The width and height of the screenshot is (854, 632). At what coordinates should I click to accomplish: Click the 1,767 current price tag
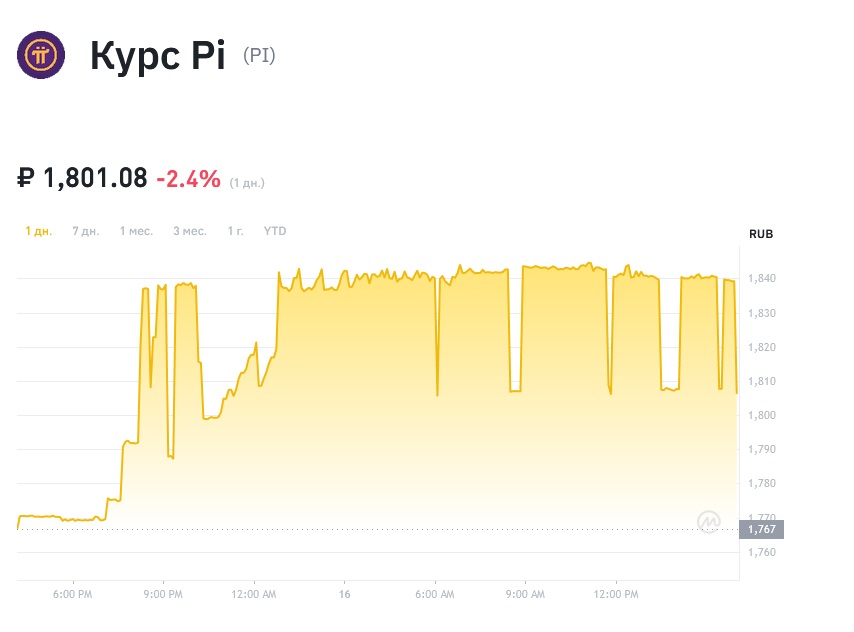(x=762, y=529)
